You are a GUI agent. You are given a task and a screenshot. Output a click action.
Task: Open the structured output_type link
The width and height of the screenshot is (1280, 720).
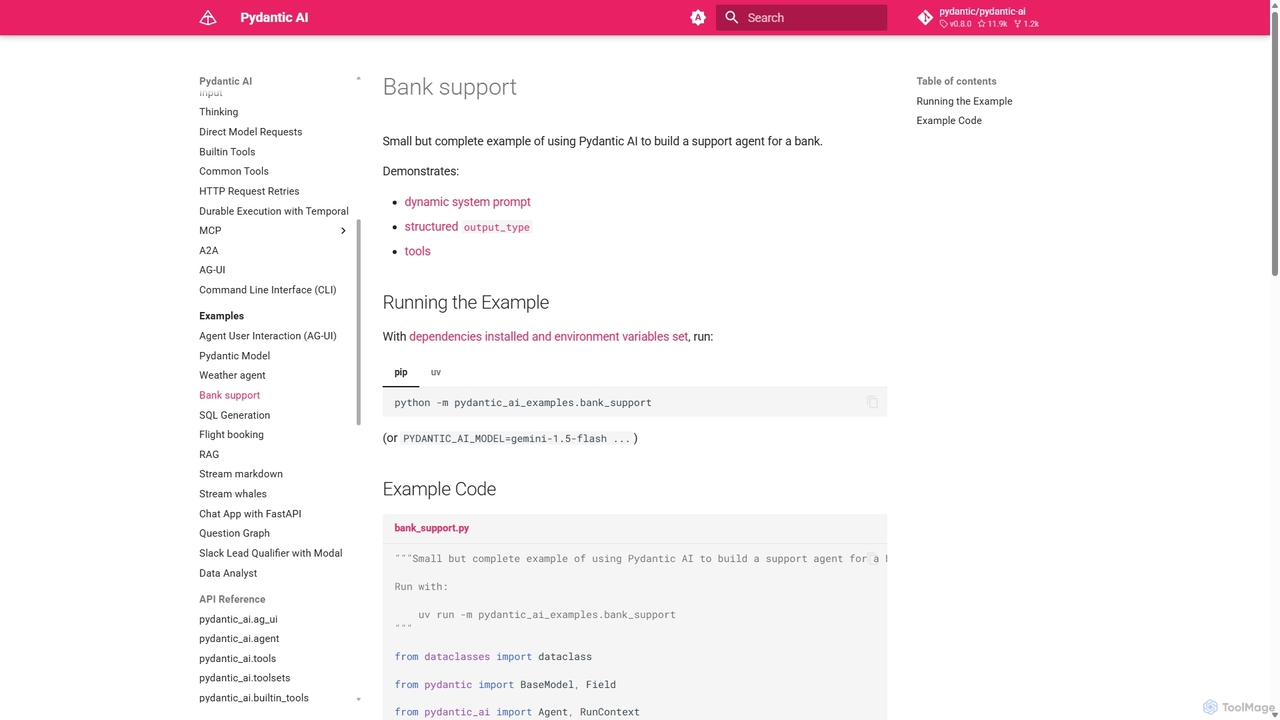467,227
